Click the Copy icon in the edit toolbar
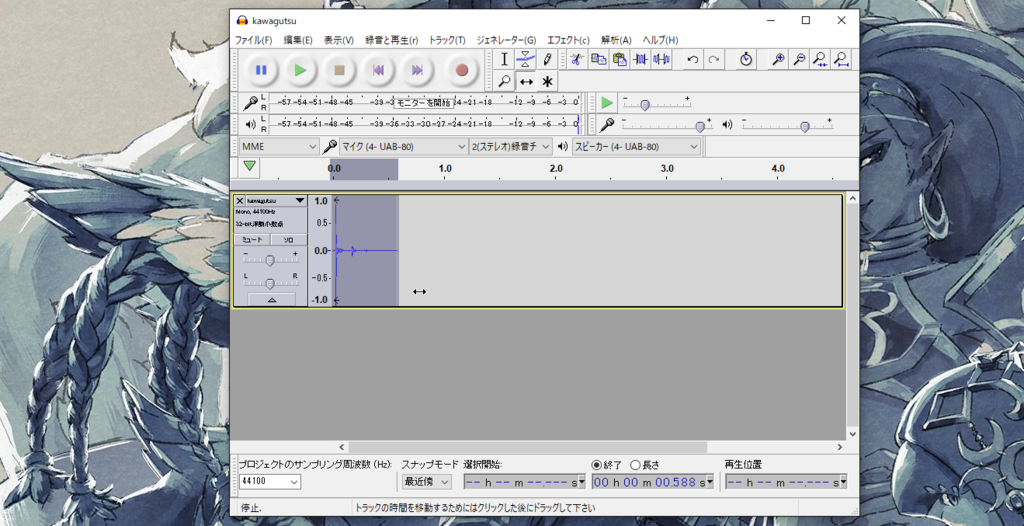Viewport: 1024px width, 526px height. [598, 59]
